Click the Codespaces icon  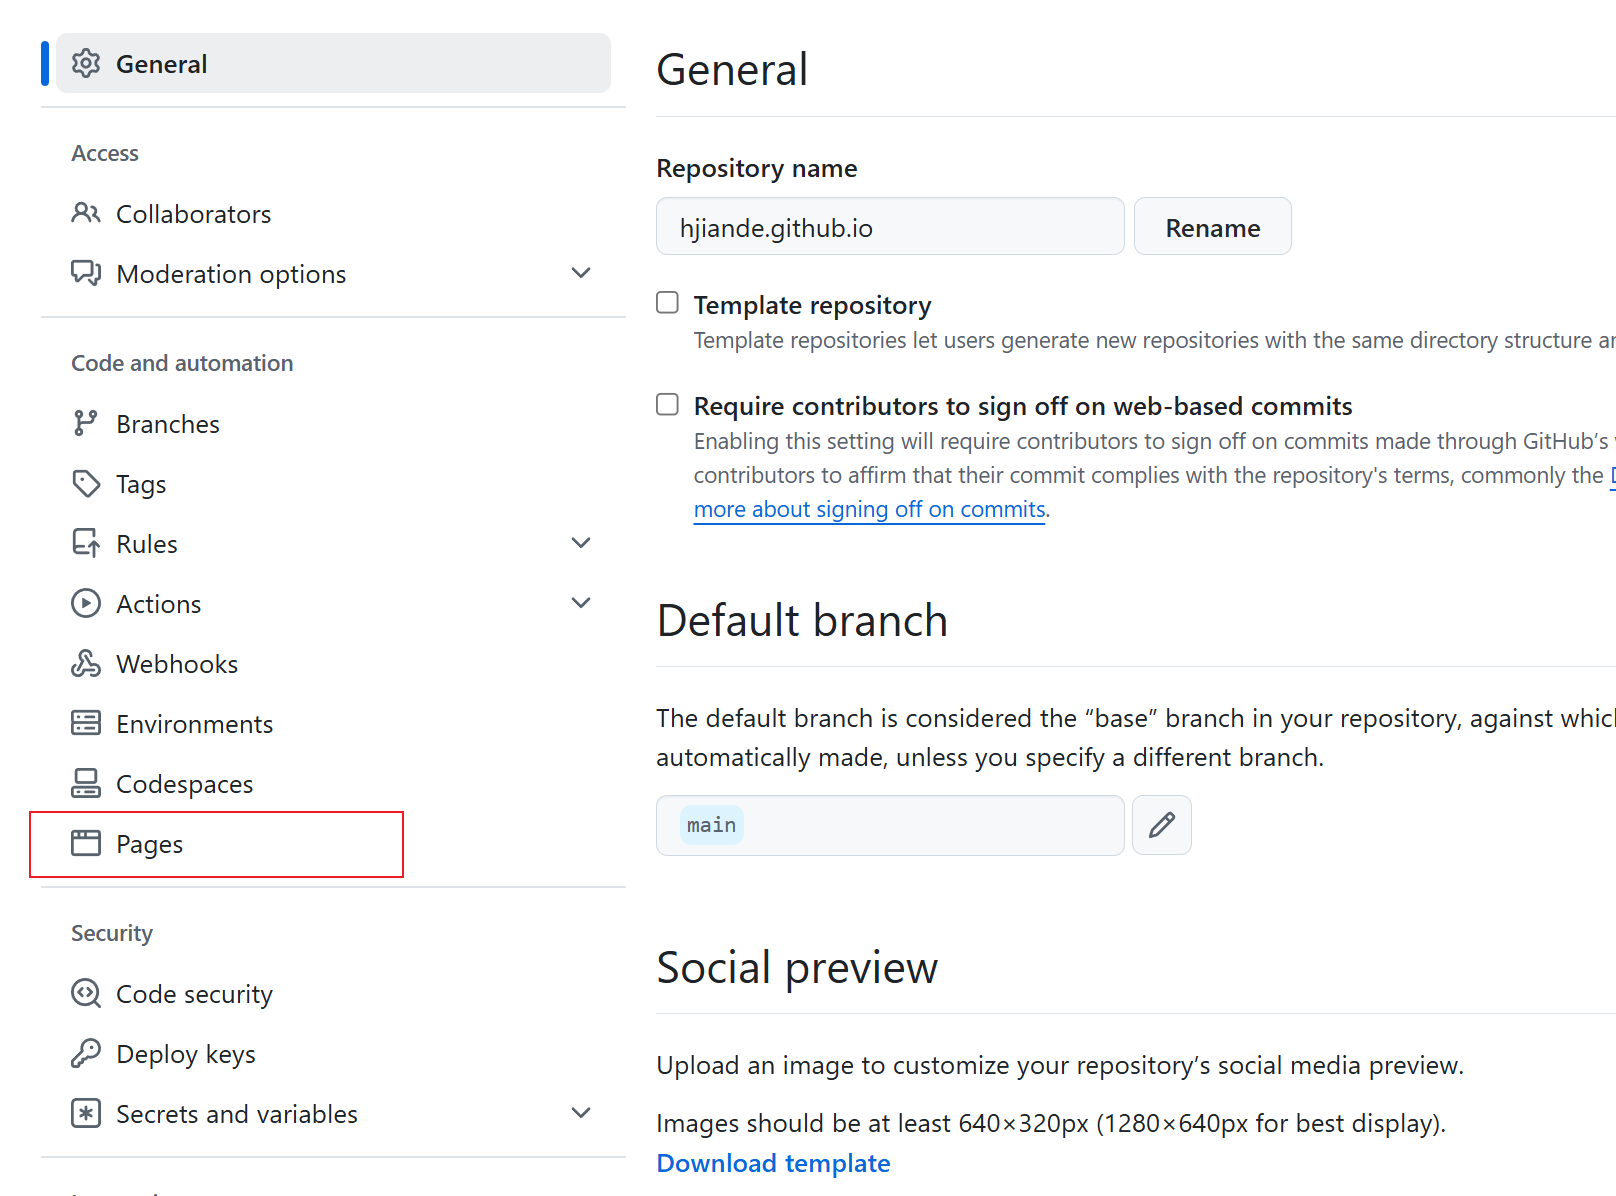tap(86, 784)
